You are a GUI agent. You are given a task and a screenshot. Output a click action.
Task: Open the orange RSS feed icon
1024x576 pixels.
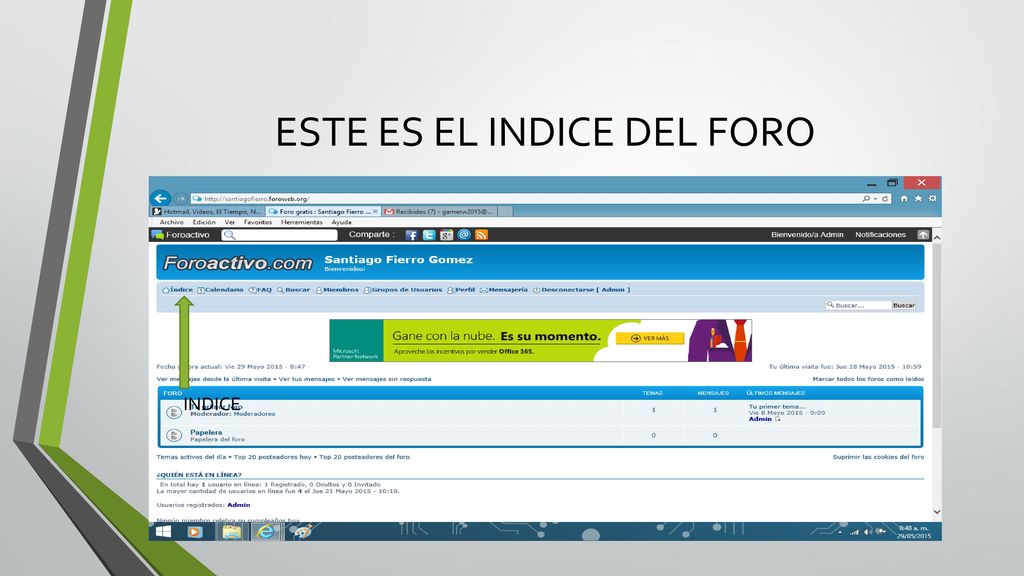482,235
